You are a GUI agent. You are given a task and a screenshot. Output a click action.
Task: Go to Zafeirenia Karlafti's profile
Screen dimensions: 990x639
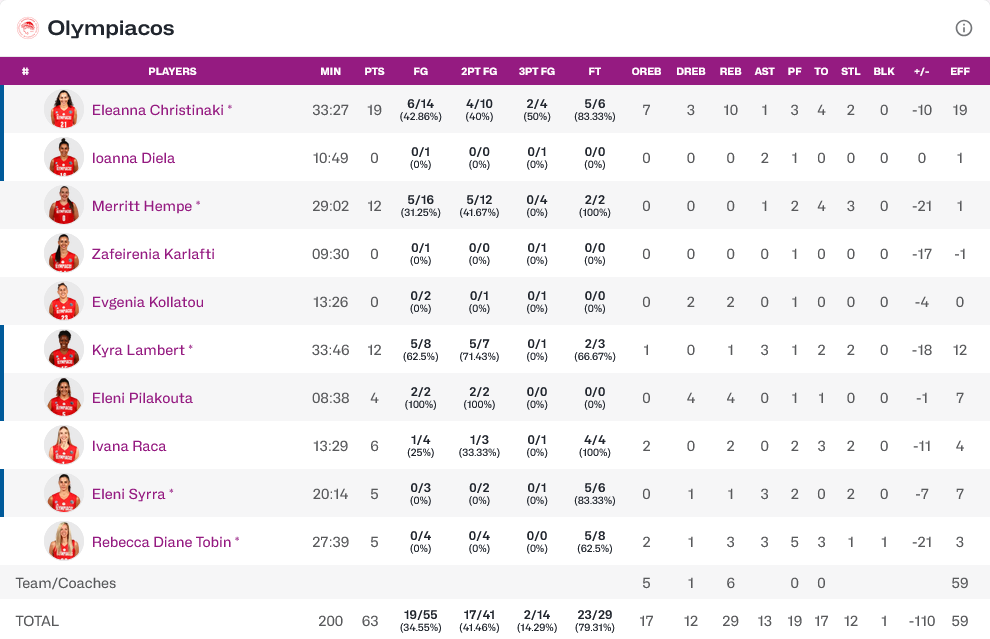pyautogui.click(x=153, y=254)
